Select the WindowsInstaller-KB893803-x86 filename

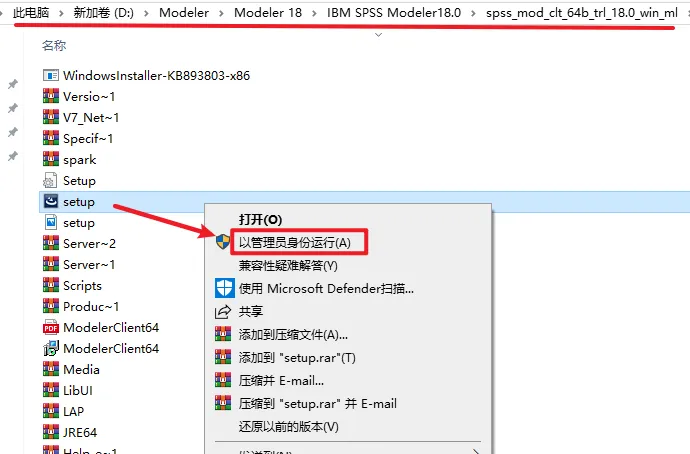(x=156, y=76)
